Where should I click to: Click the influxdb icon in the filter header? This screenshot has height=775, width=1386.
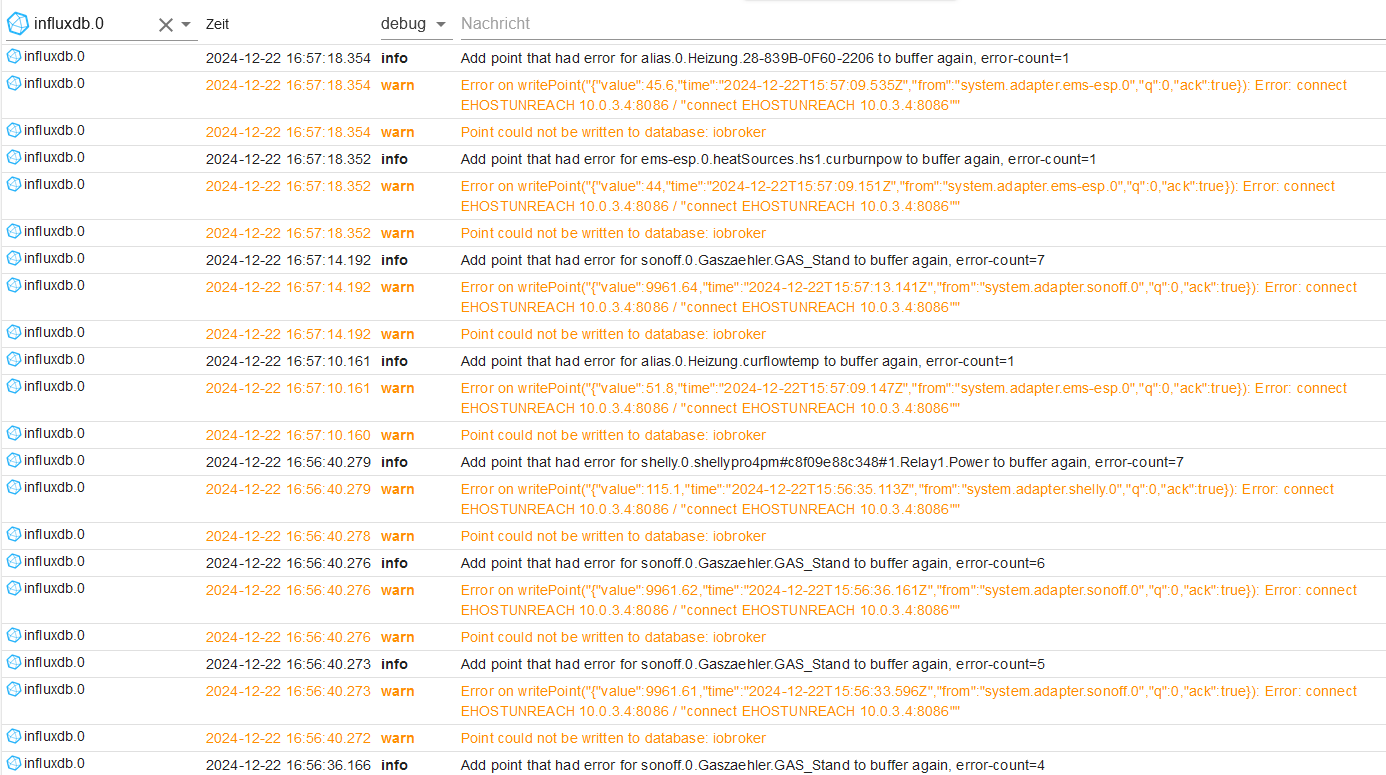click(18, 24)
